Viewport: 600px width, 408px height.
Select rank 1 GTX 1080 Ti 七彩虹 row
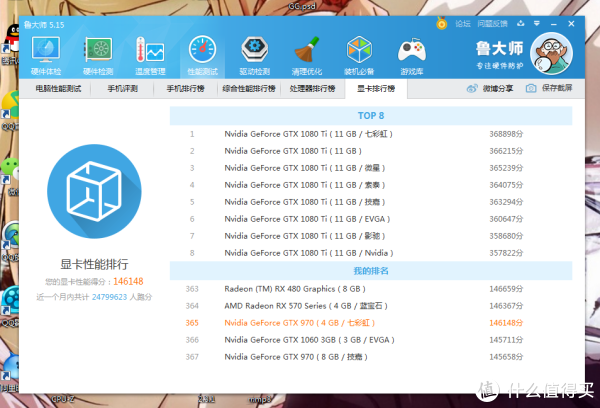click(371, 134)
